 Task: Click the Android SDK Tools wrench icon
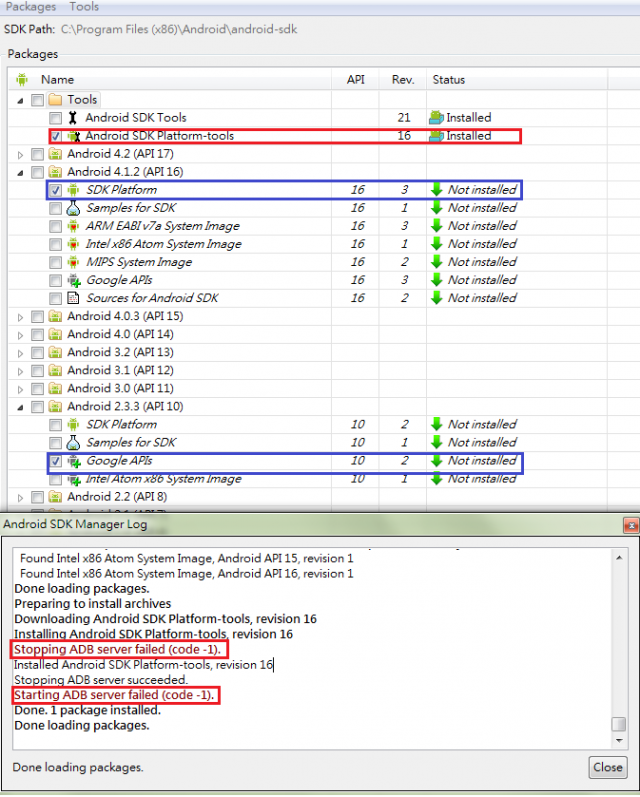pyautogui.click(x=73, y=118)
